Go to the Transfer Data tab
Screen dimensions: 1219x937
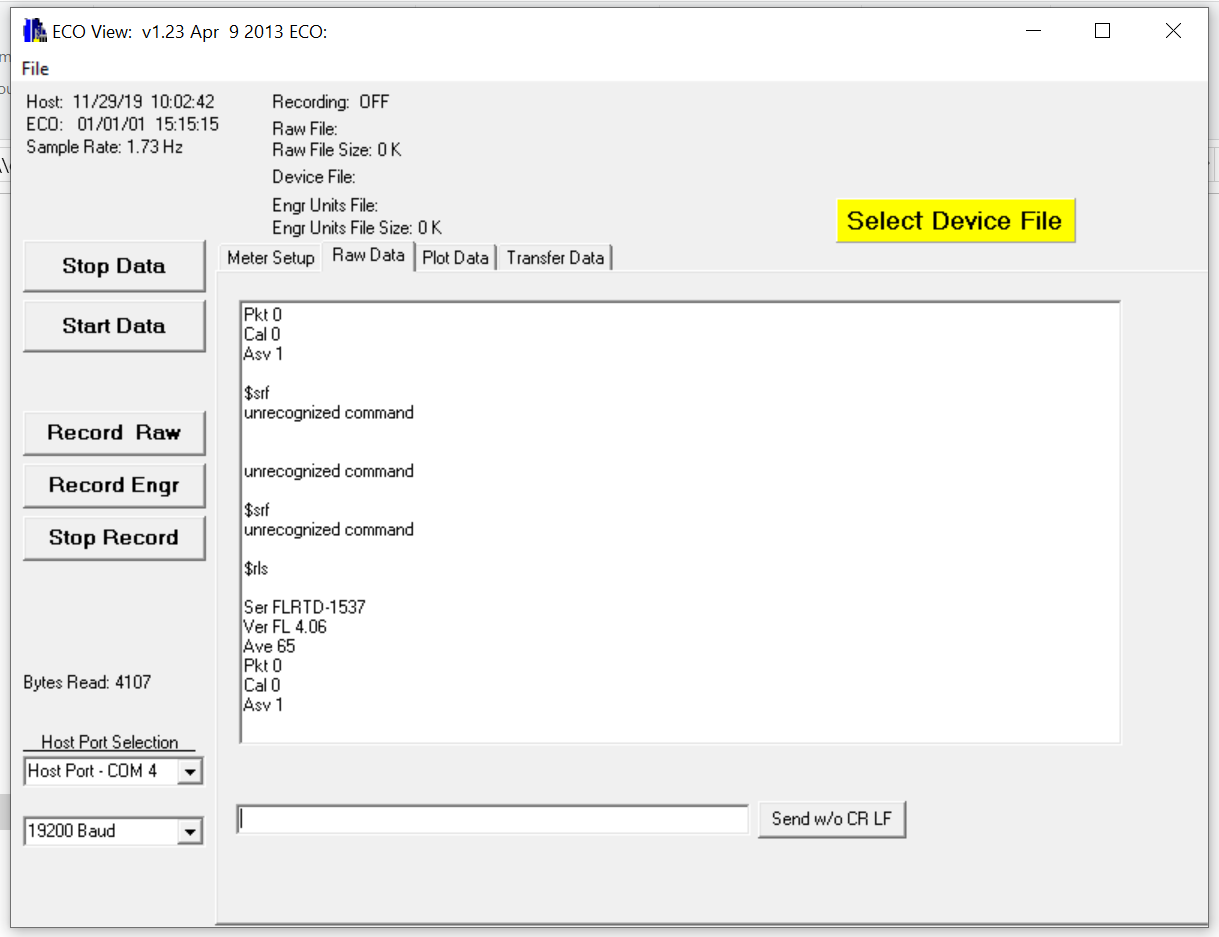point(555,258)
